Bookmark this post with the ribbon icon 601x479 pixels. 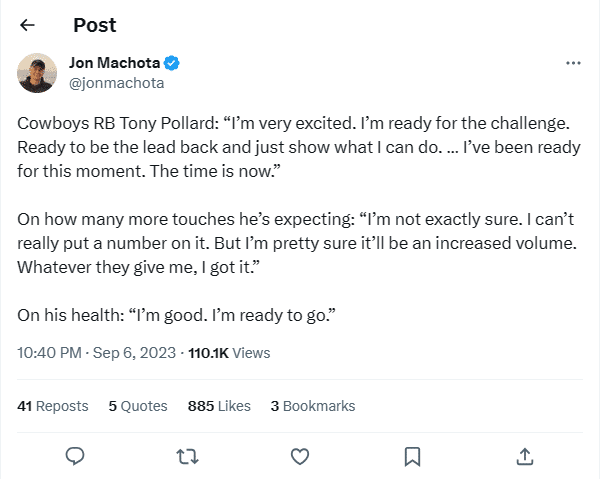(x=412, y=455)
